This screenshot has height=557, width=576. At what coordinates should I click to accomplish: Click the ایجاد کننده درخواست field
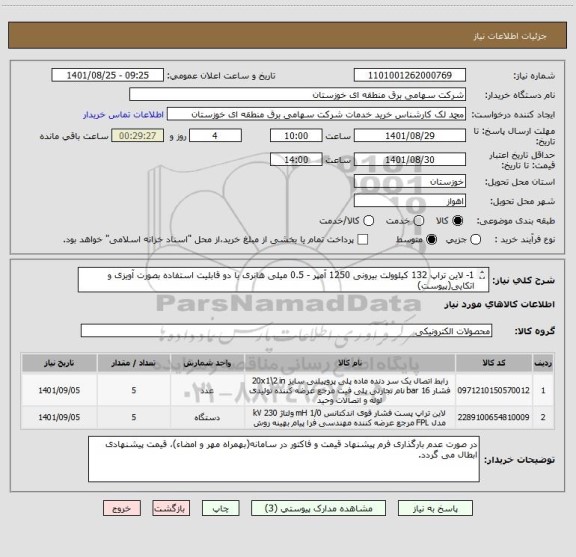(x=316, y=114)
